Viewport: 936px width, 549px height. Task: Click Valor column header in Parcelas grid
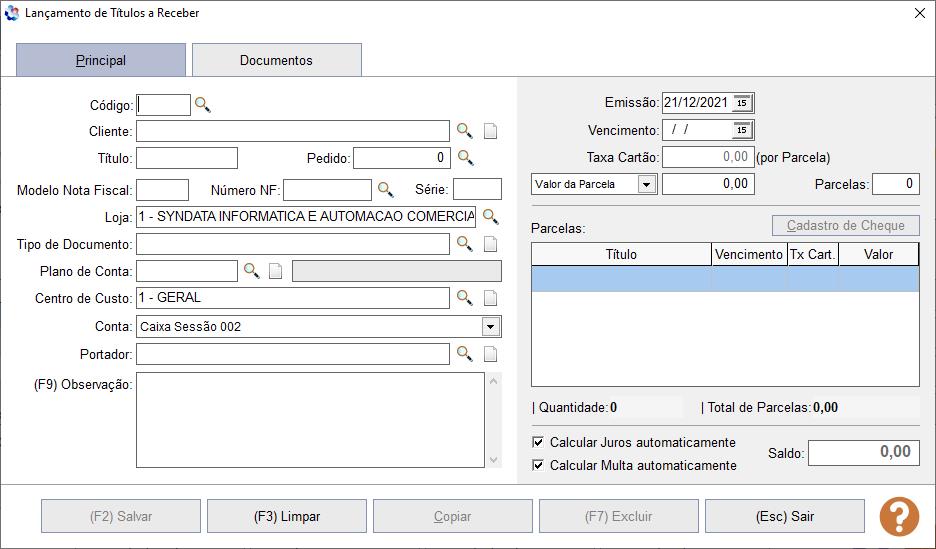coord(878,254)
